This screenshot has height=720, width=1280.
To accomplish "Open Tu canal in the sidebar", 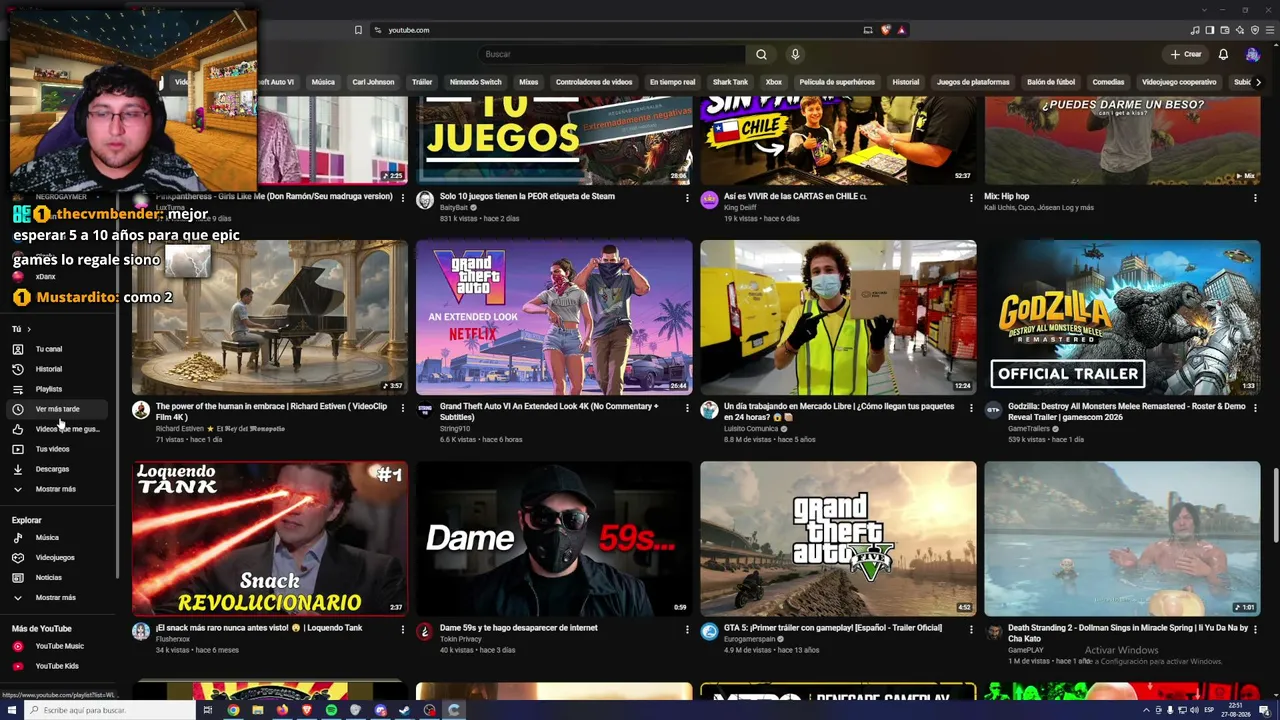I will (55, 349).
